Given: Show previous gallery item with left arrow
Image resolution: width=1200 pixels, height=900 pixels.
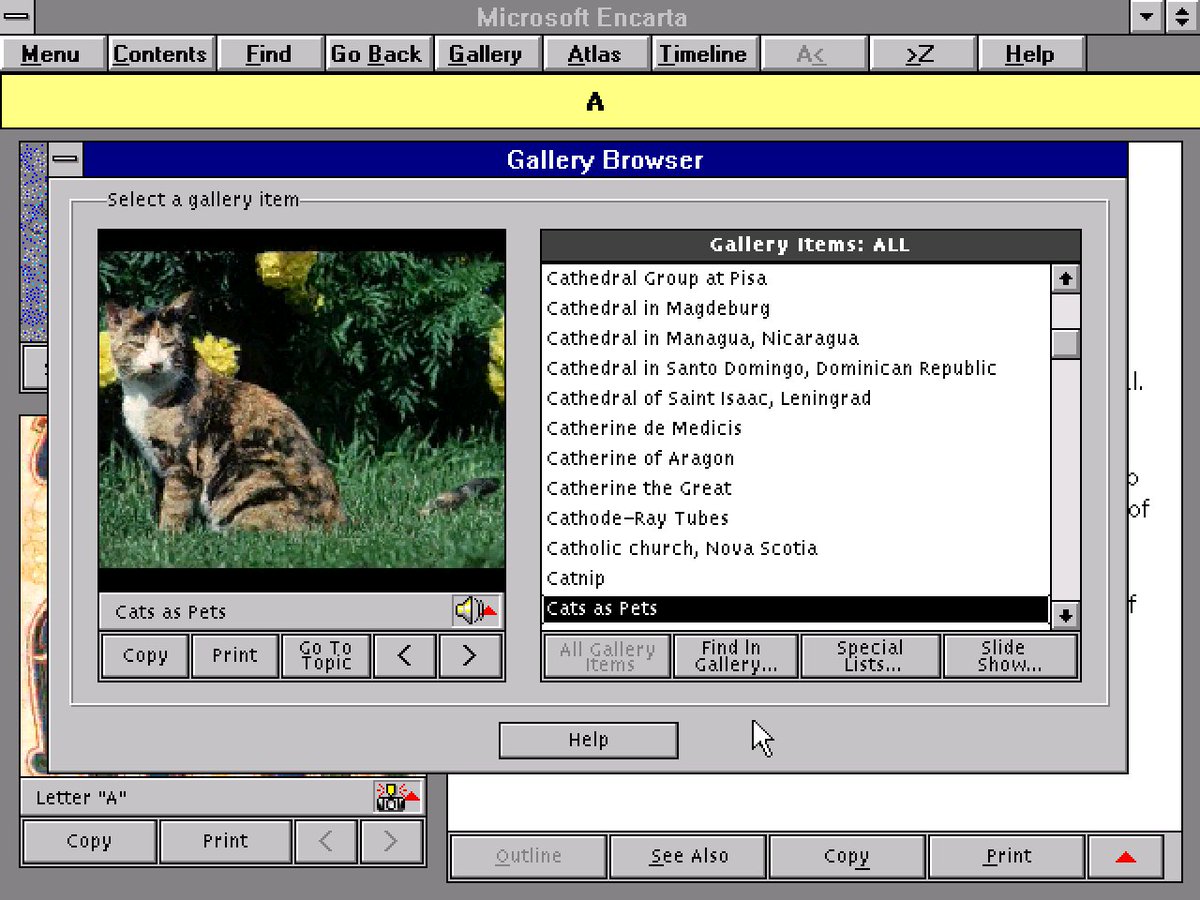Looking at the screenshot, I should pos(404,656).
